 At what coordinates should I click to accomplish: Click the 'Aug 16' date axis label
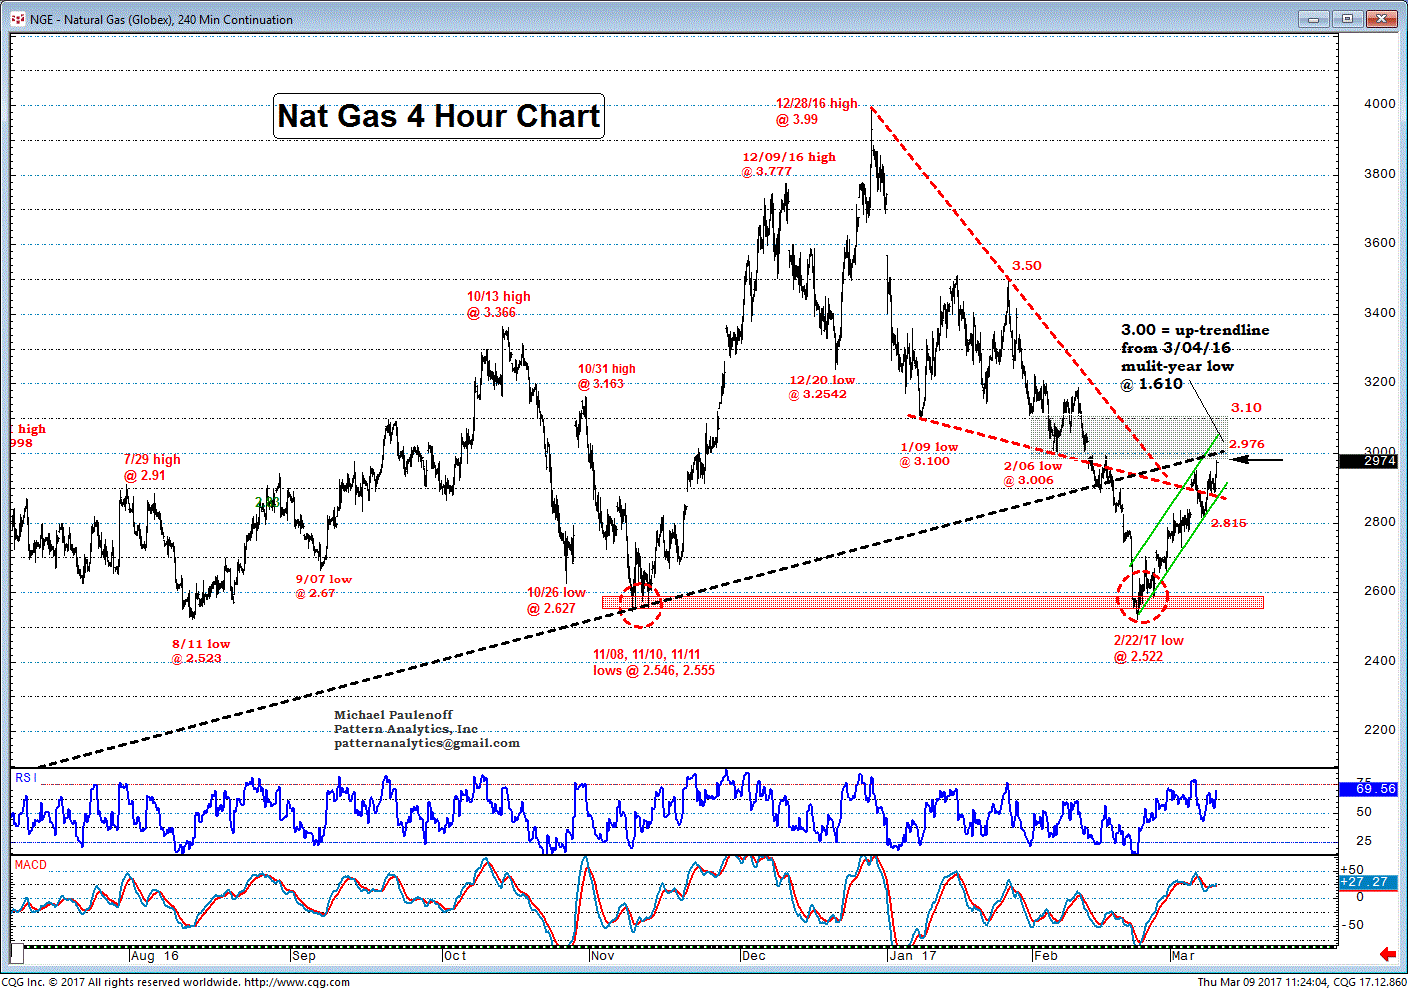155,956
